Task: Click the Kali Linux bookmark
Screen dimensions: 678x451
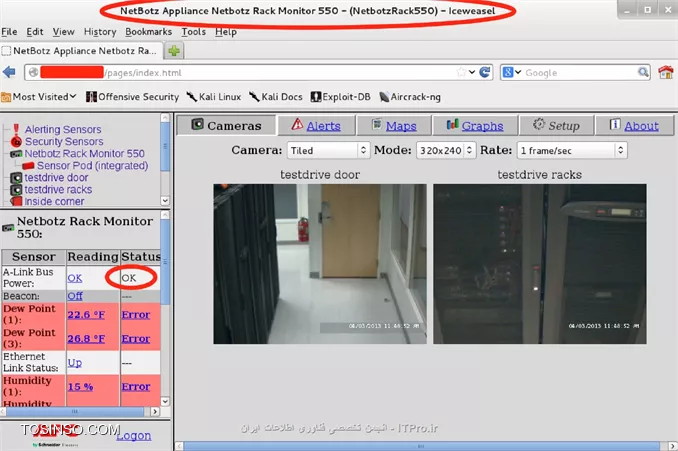Action: (x=214, y=97)
